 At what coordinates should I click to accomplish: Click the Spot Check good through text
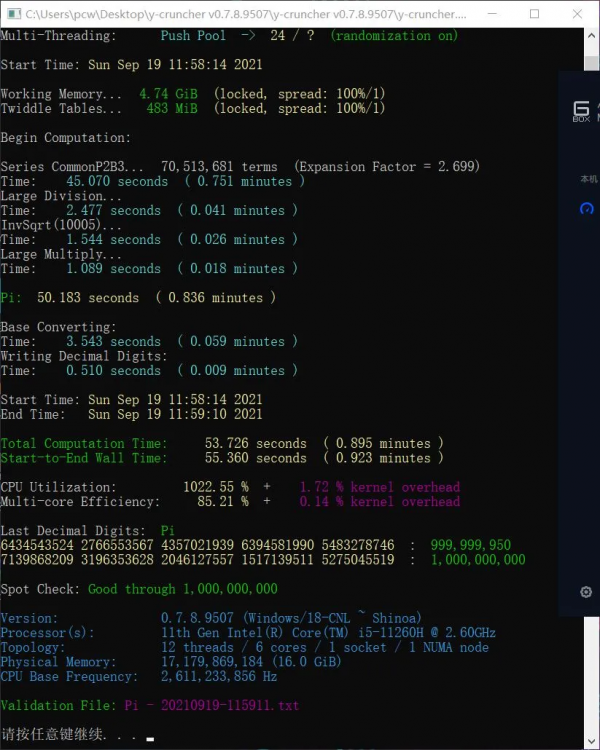click(x=182, y=589)
